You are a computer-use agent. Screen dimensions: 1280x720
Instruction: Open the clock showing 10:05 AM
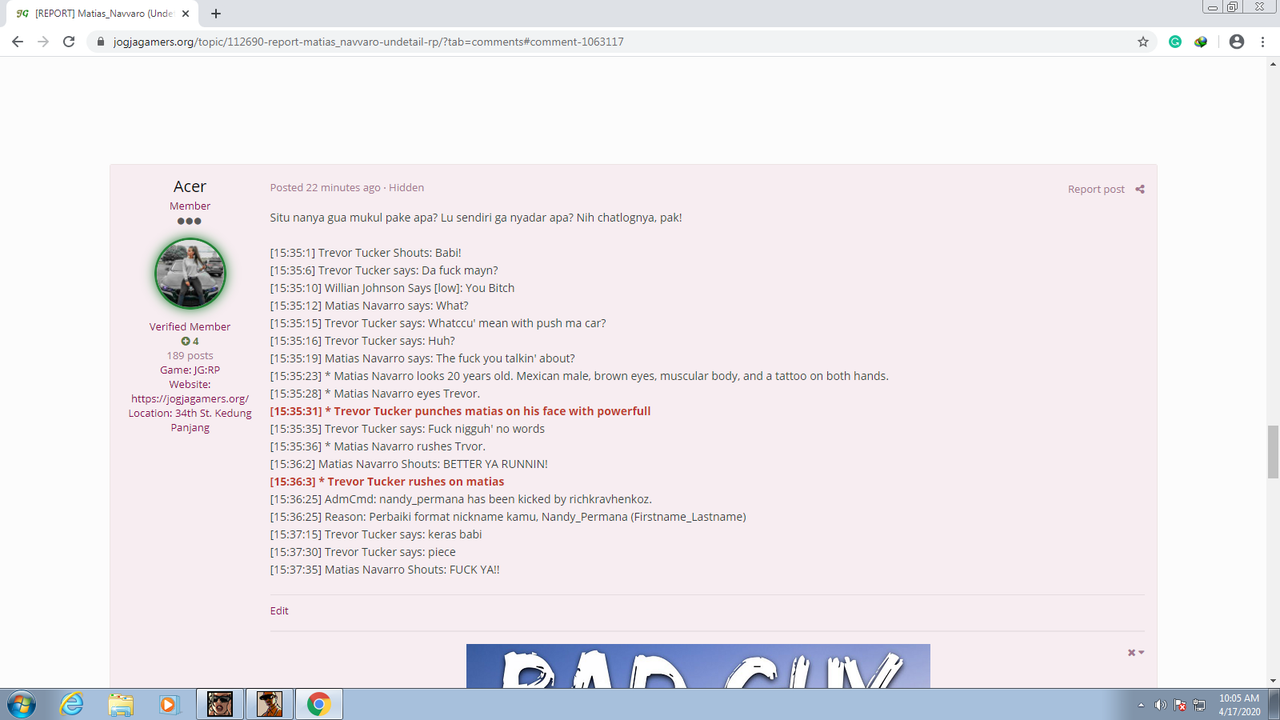1239,704
